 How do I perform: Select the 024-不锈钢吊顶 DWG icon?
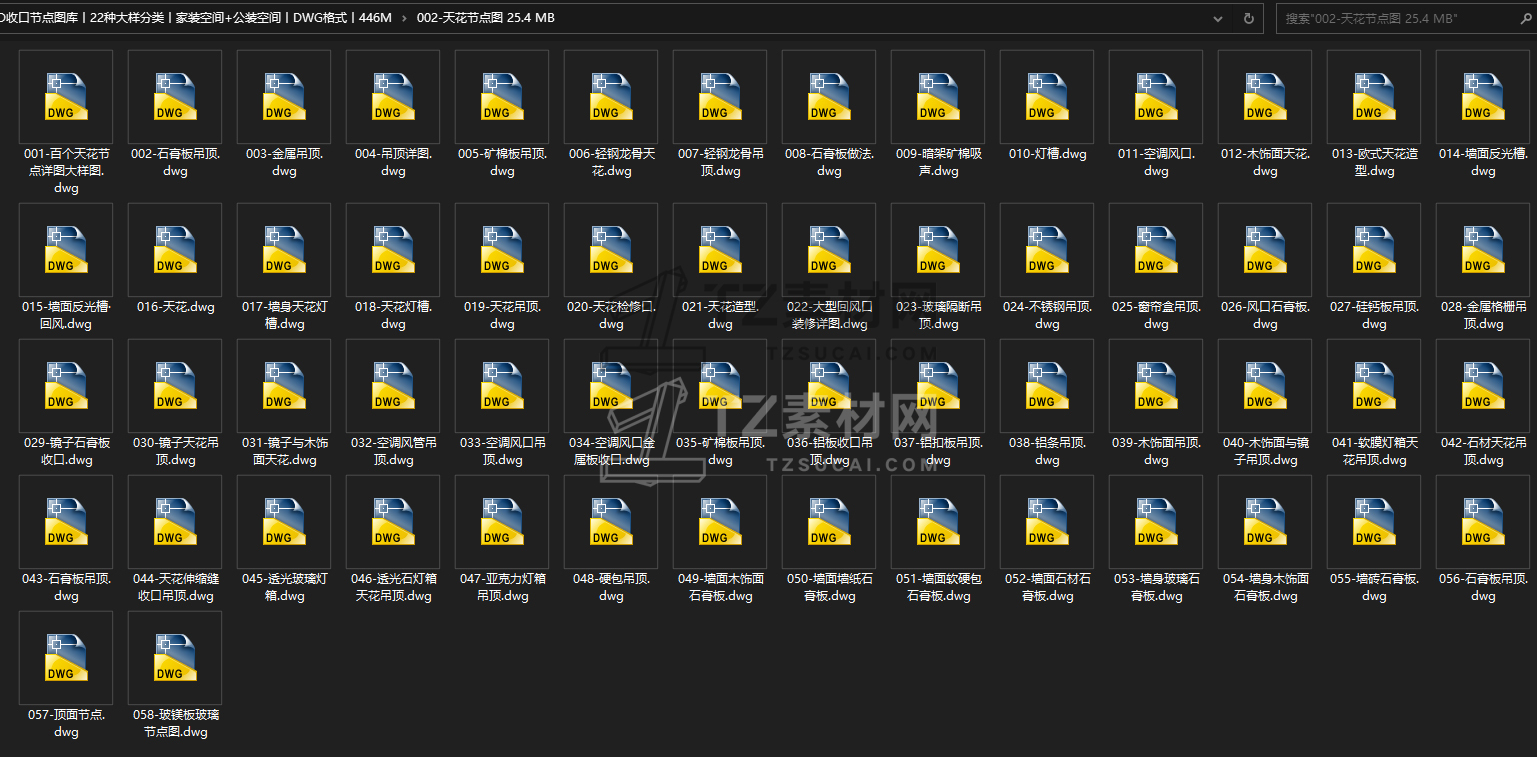1047,250
